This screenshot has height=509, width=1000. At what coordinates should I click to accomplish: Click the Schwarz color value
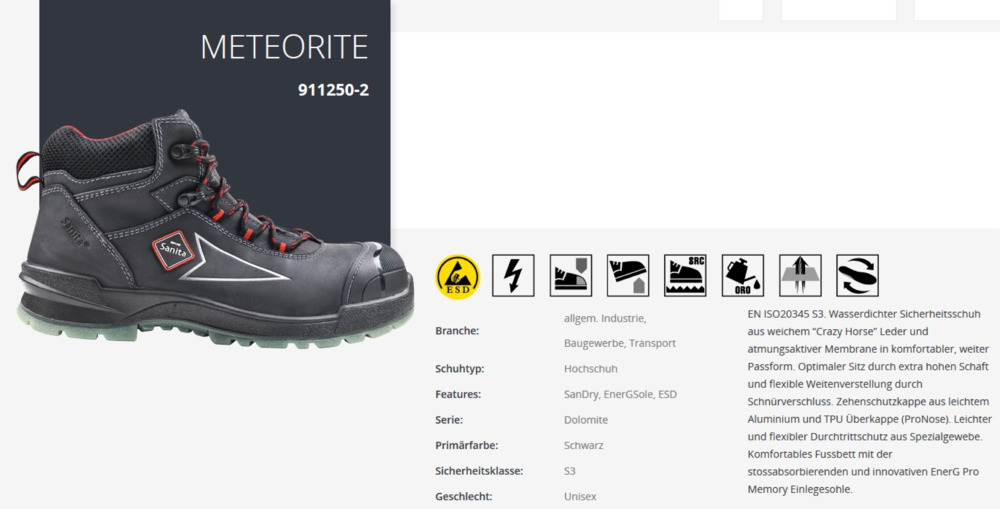[x=584, y=445]
